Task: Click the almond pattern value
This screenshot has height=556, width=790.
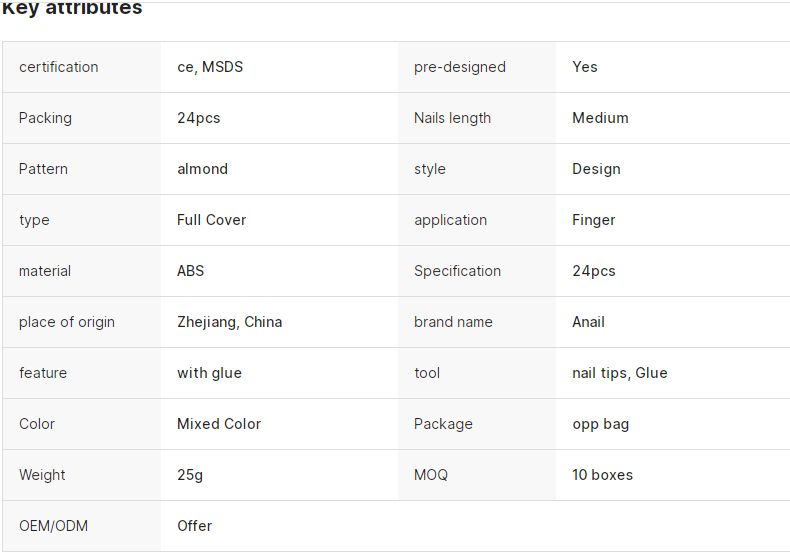Action: [x=202, y=169]
